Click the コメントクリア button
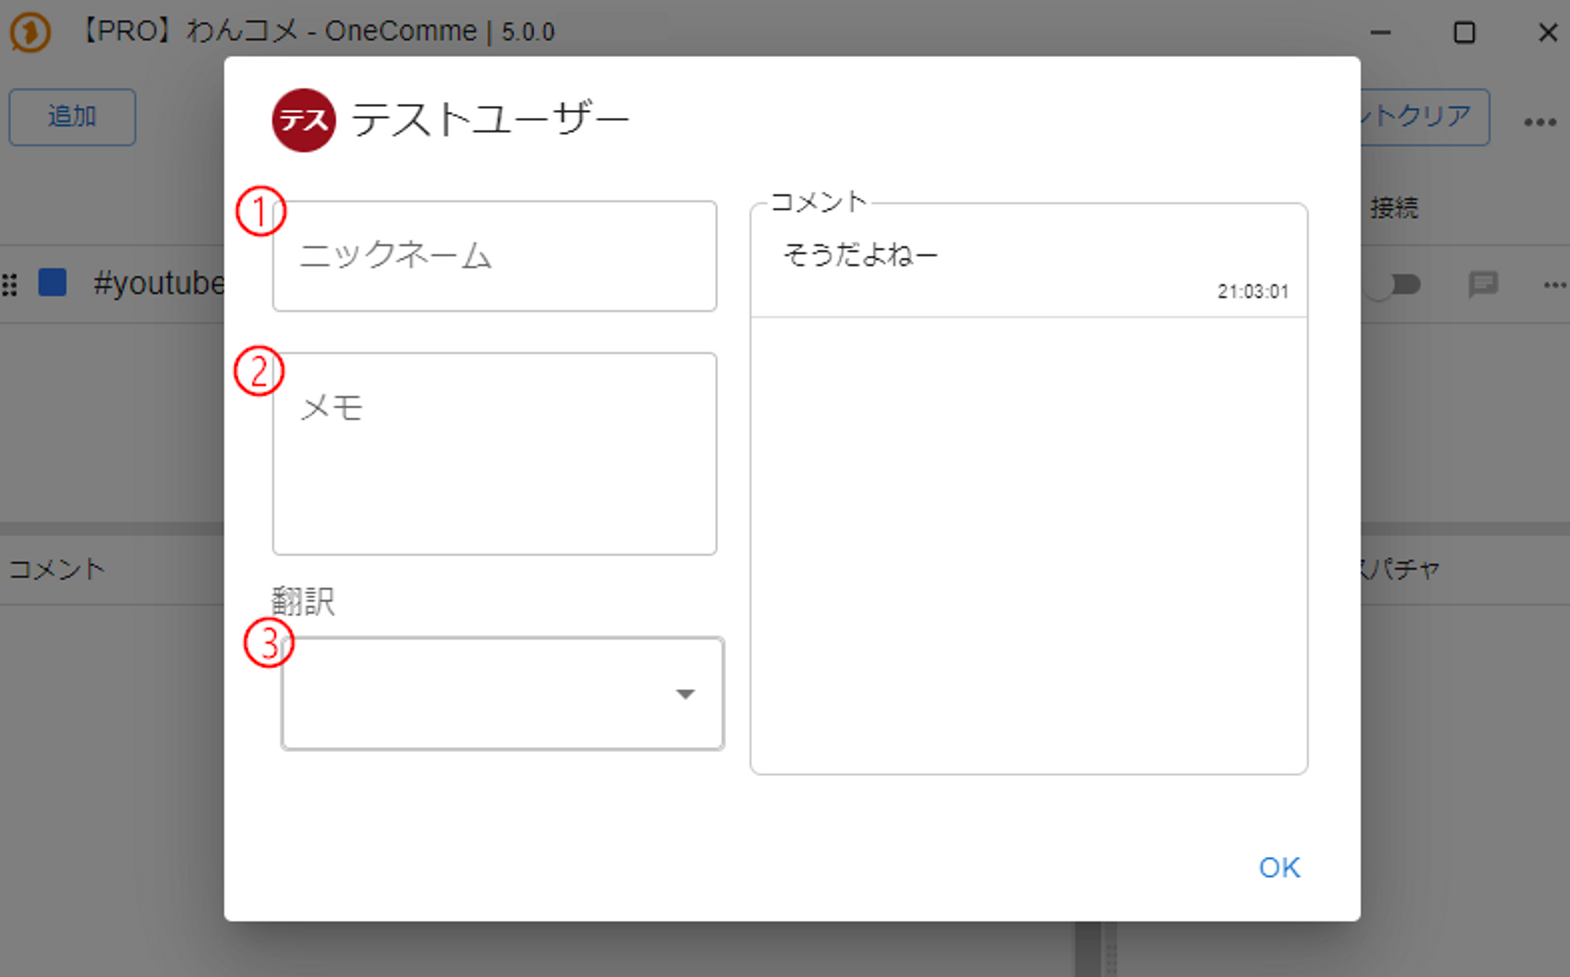The width and height of the screenshot is (1570, 977). pyautogui.click(x=1424, y=117)
